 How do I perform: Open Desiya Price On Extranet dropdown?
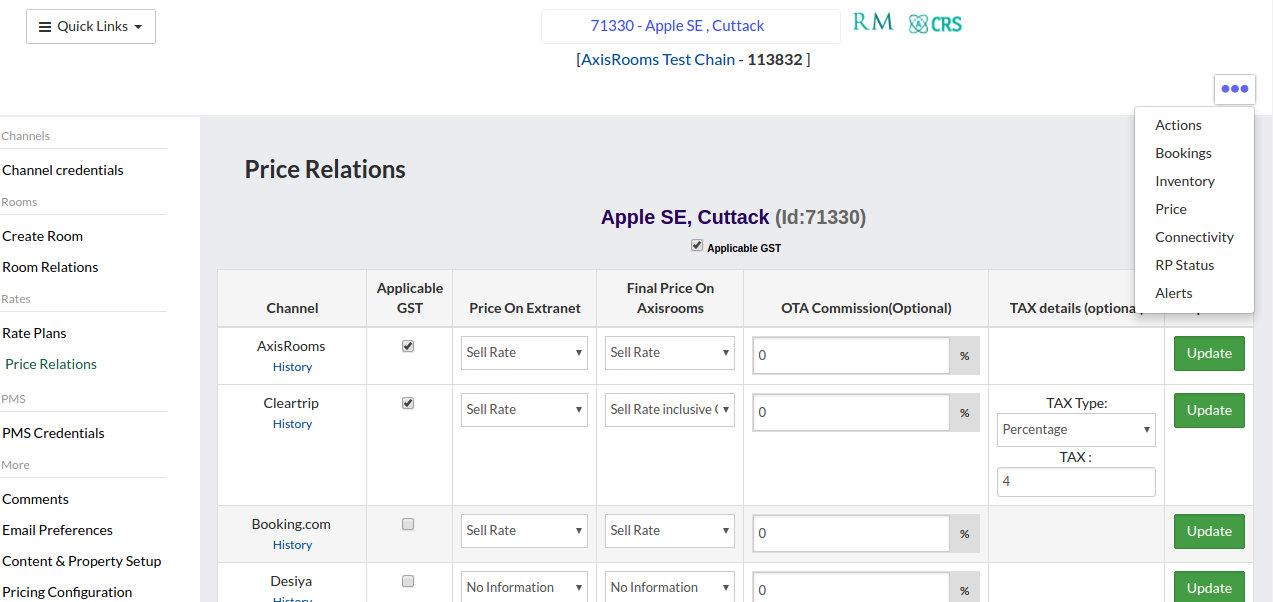coord(524,587)
